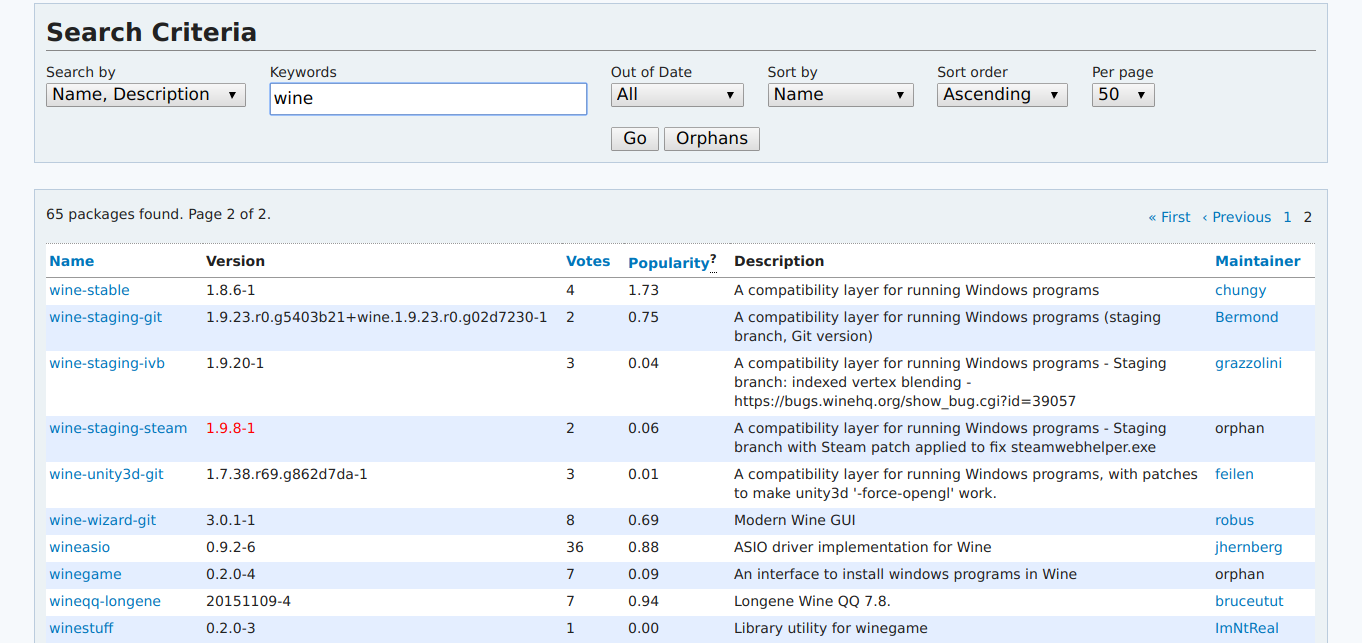Click version 3.0.1-1 cell
This screenshot has height=643, width=1362.
231,520
